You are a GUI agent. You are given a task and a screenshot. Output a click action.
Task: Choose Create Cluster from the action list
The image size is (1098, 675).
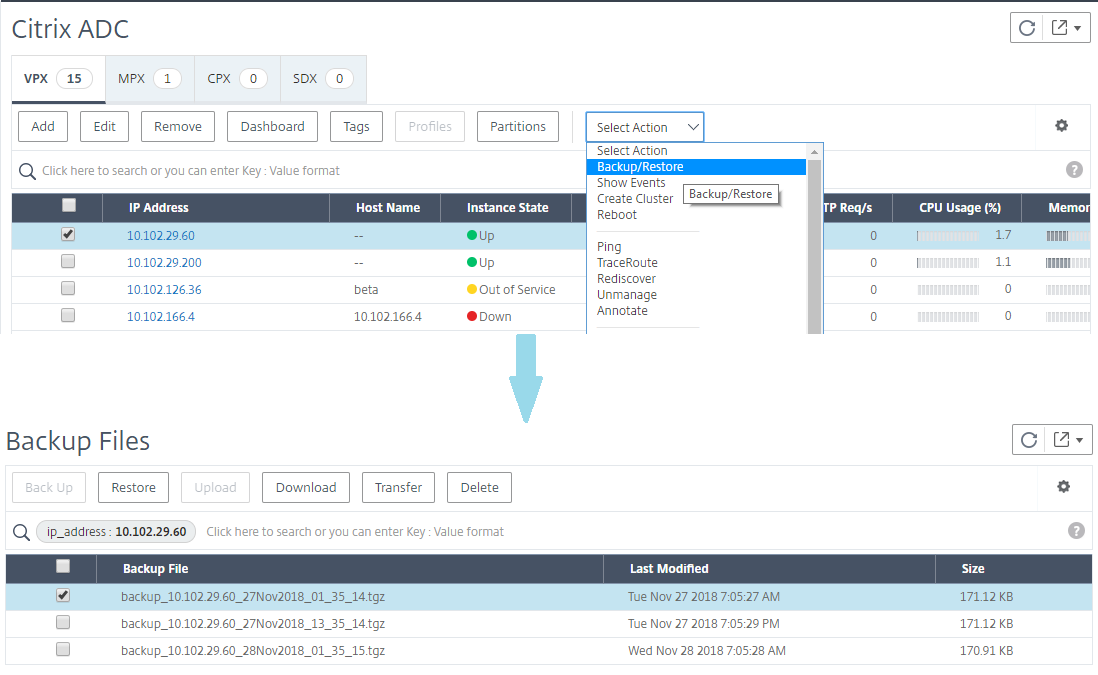pyautogui.click(x=634, y=199)
